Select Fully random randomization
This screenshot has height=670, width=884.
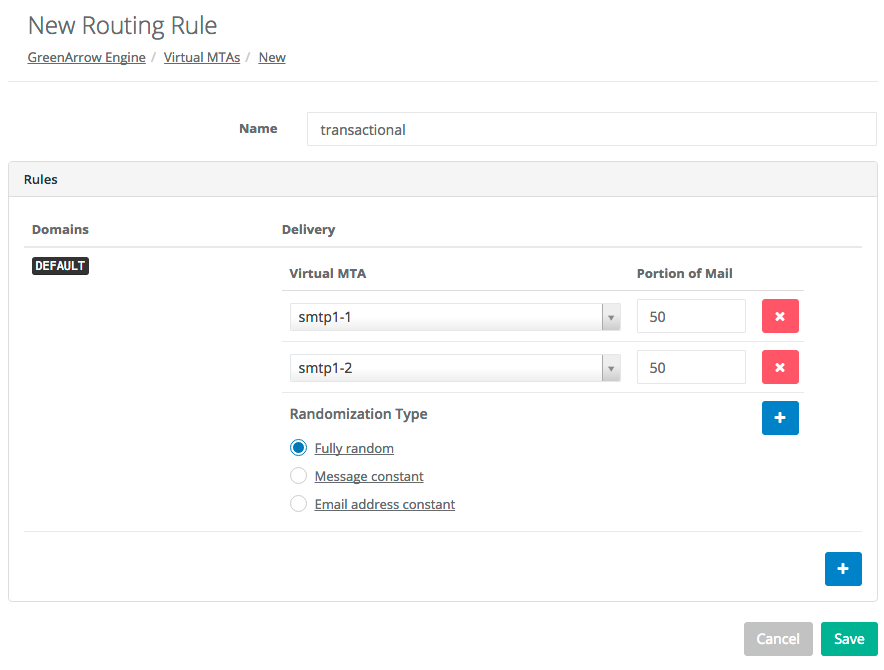tap(298, 448)
